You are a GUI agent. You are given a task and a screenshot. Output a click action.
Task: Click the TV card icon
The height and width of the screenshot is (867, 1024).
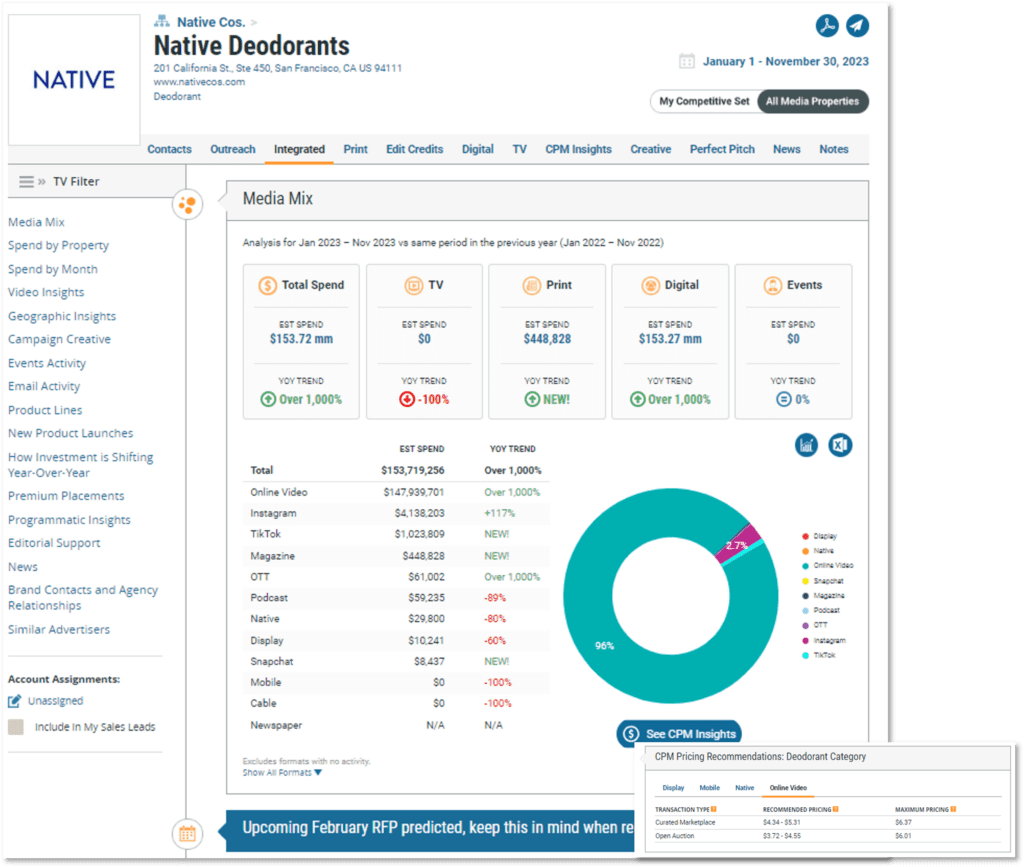coord(414,285)
